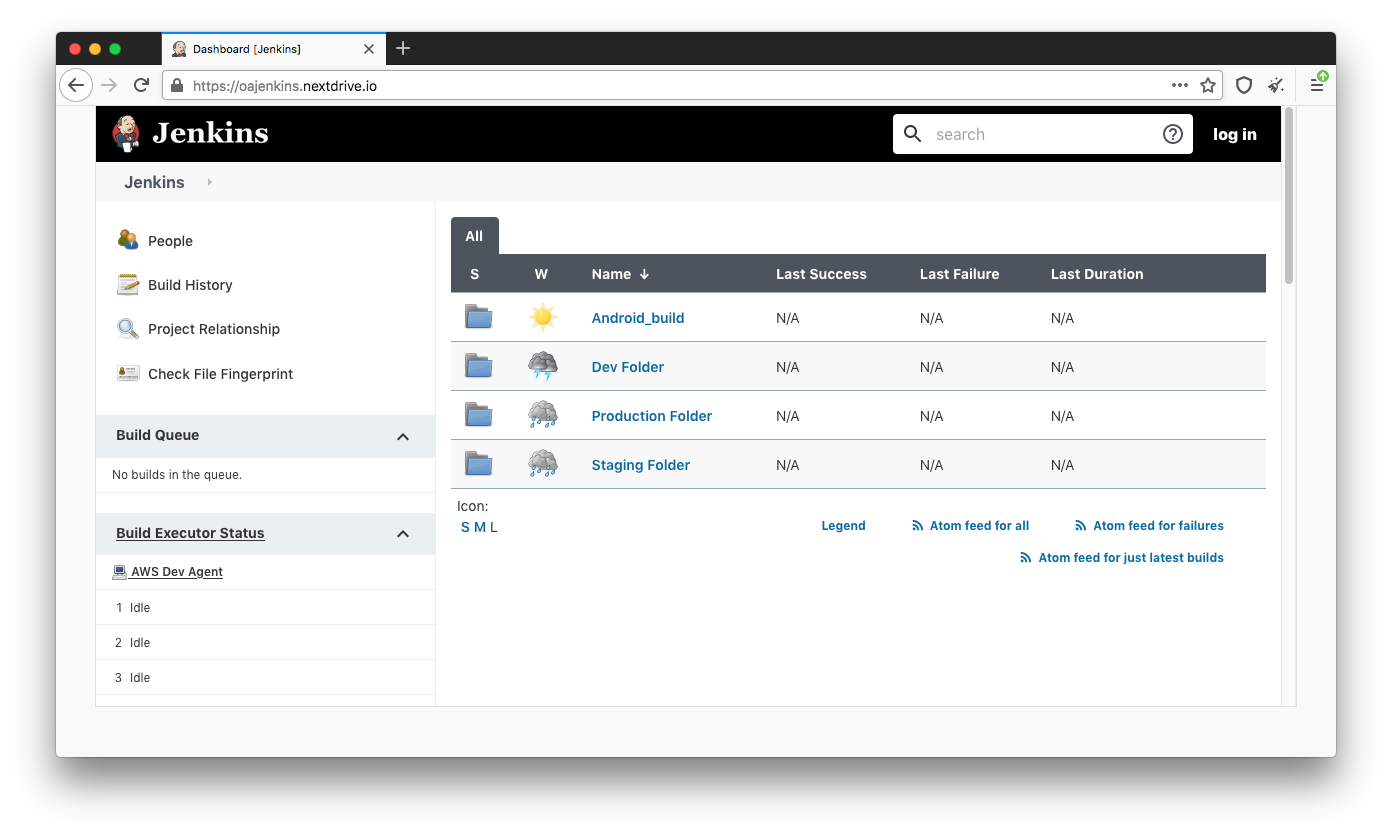The image size is (1392, 837).
Task: Click the Production Folder status folder icon
Action: pyautogui.click(x=479, y=415)
